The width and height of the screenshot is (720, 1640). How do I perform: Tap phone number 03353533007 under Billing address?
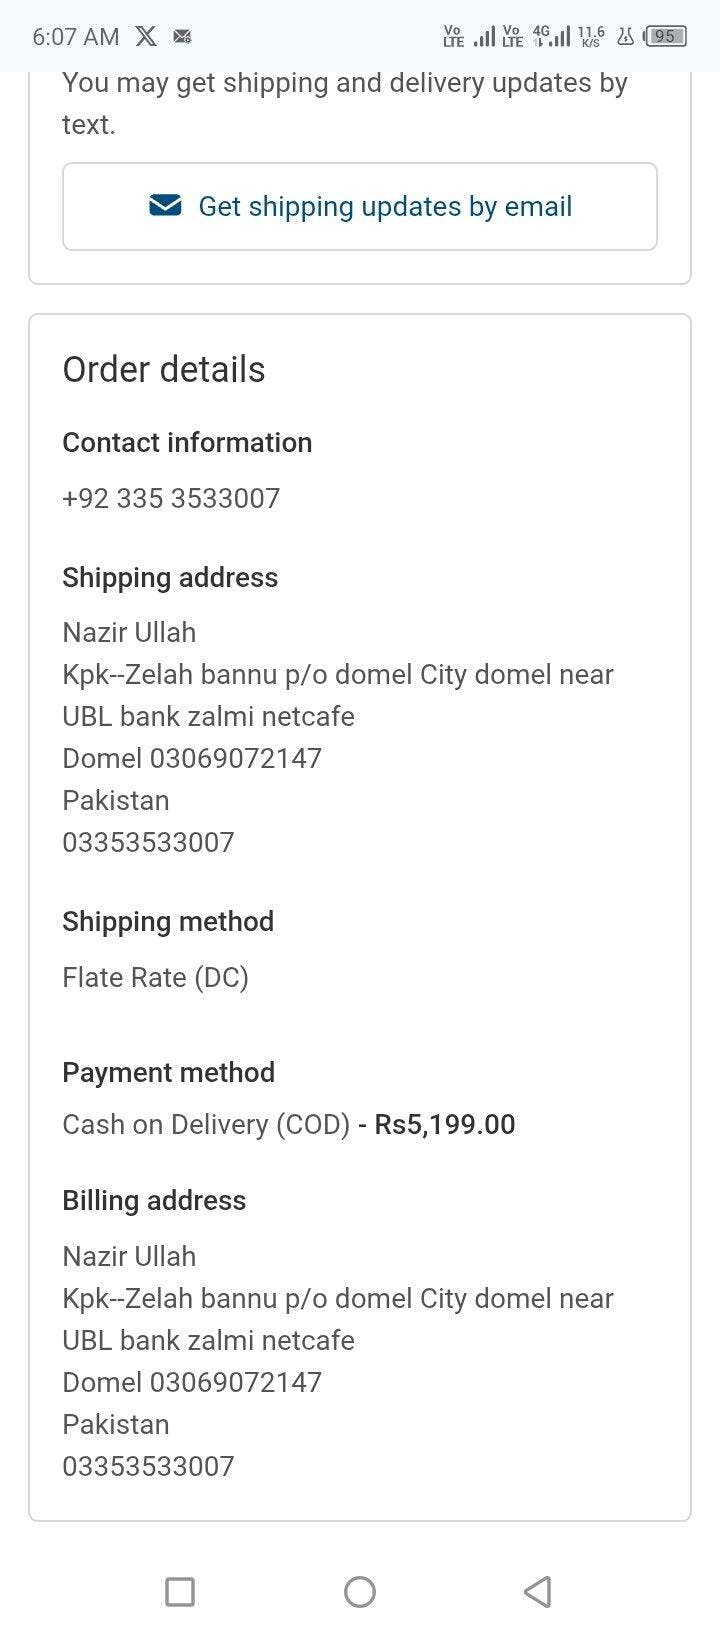[x=148, y=1466]
